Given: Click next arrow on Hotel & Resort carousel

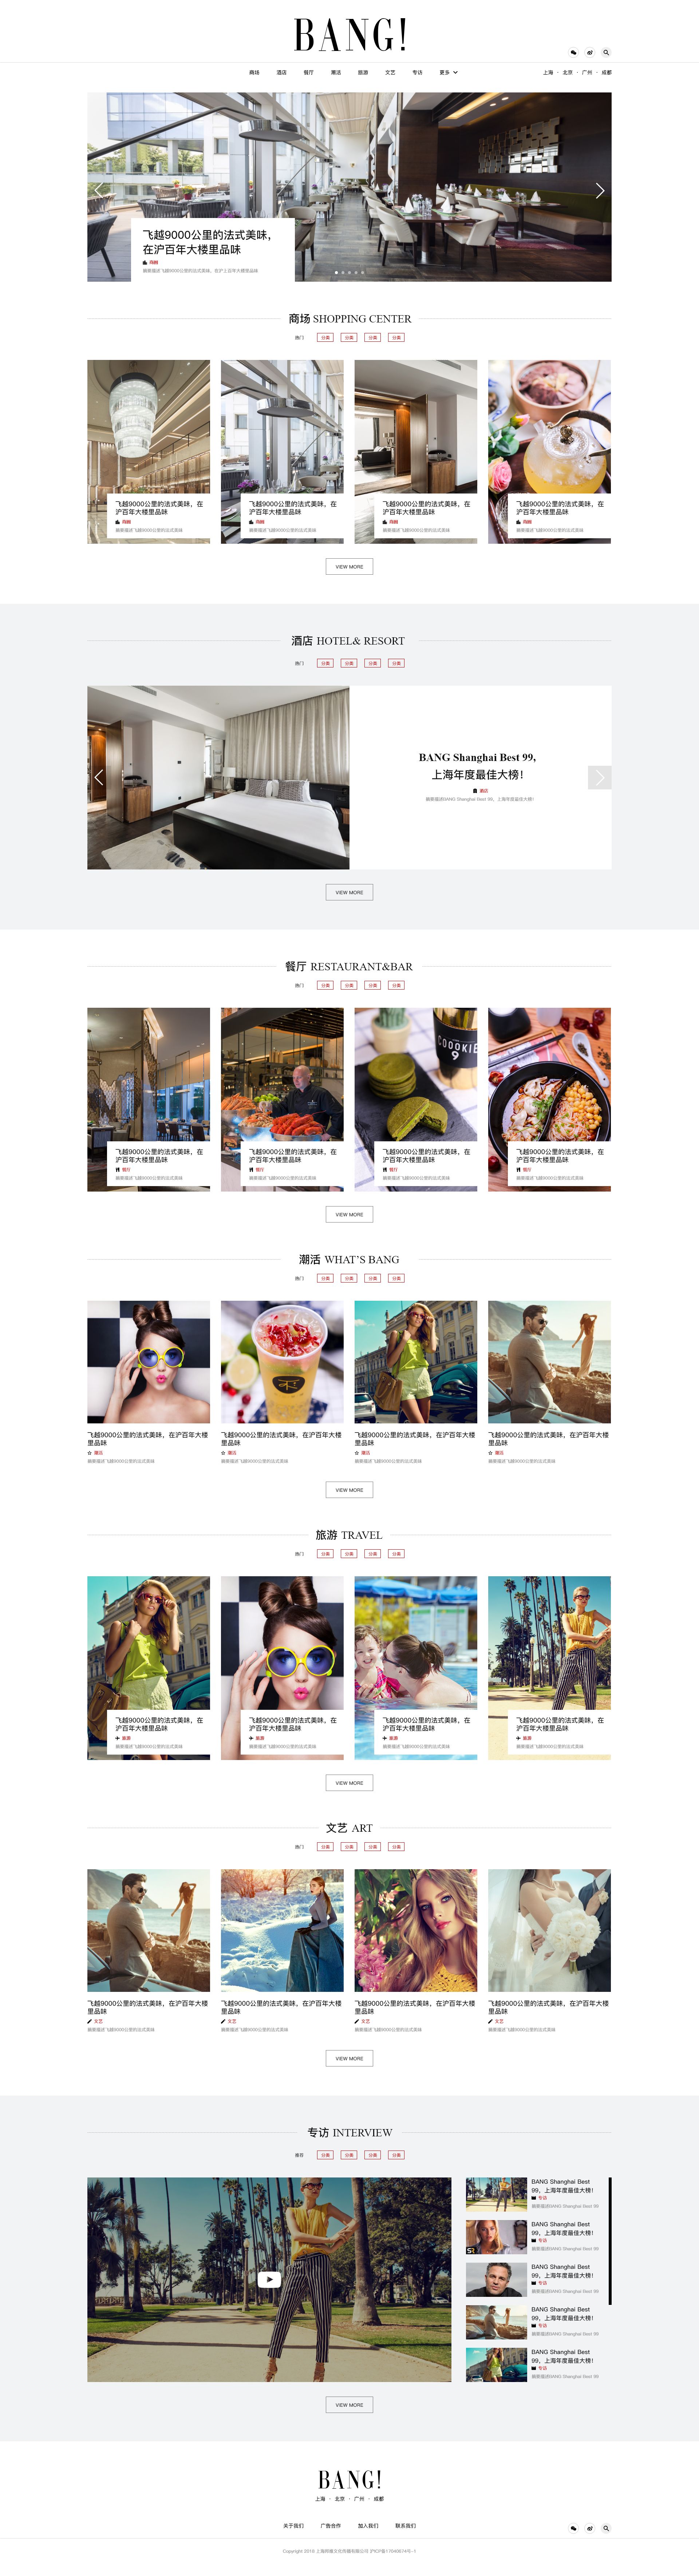Looking at the screenshot, I should point(599,777).
